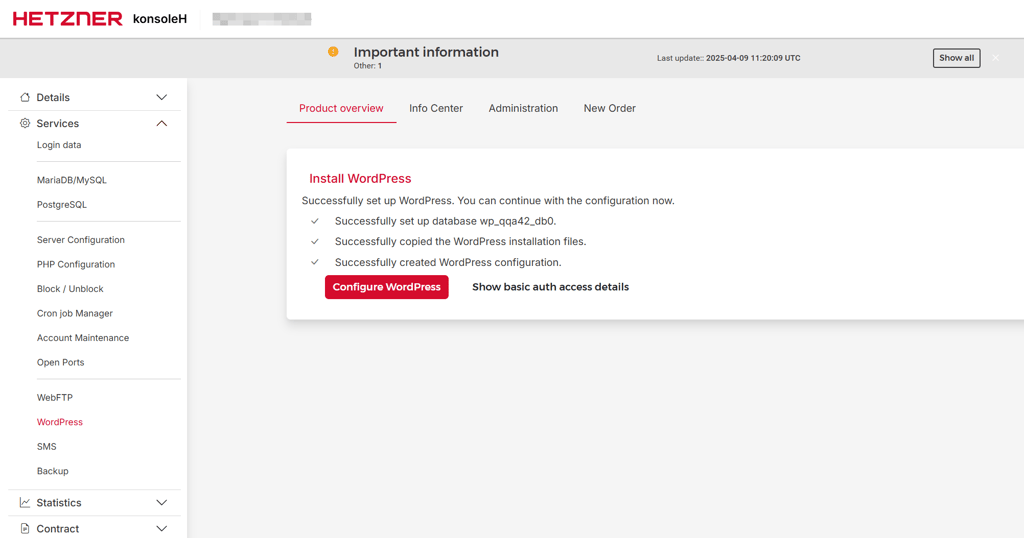
Task: Collapse the Services section chevron
Action: point(161,123)
